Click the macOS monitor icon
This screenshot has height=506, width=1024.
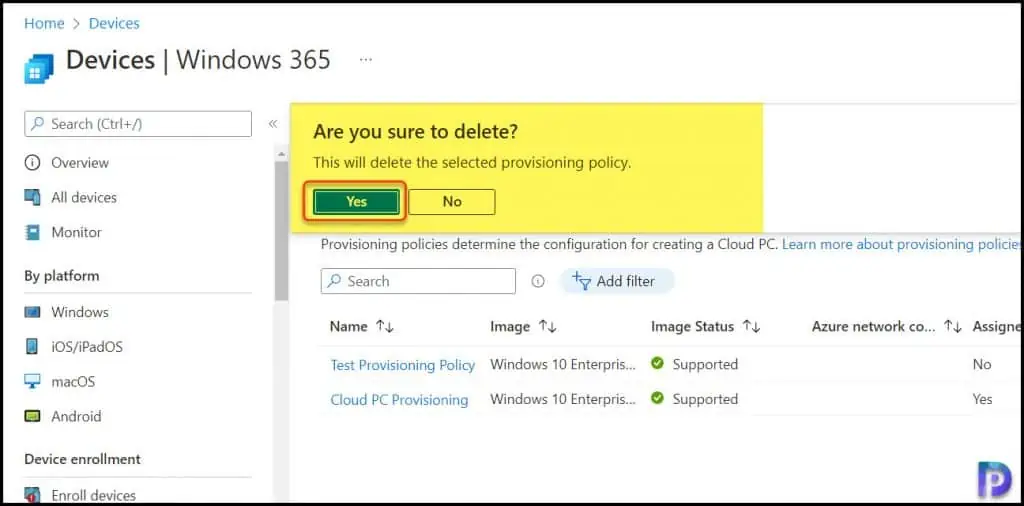click(x=32, y=381)
